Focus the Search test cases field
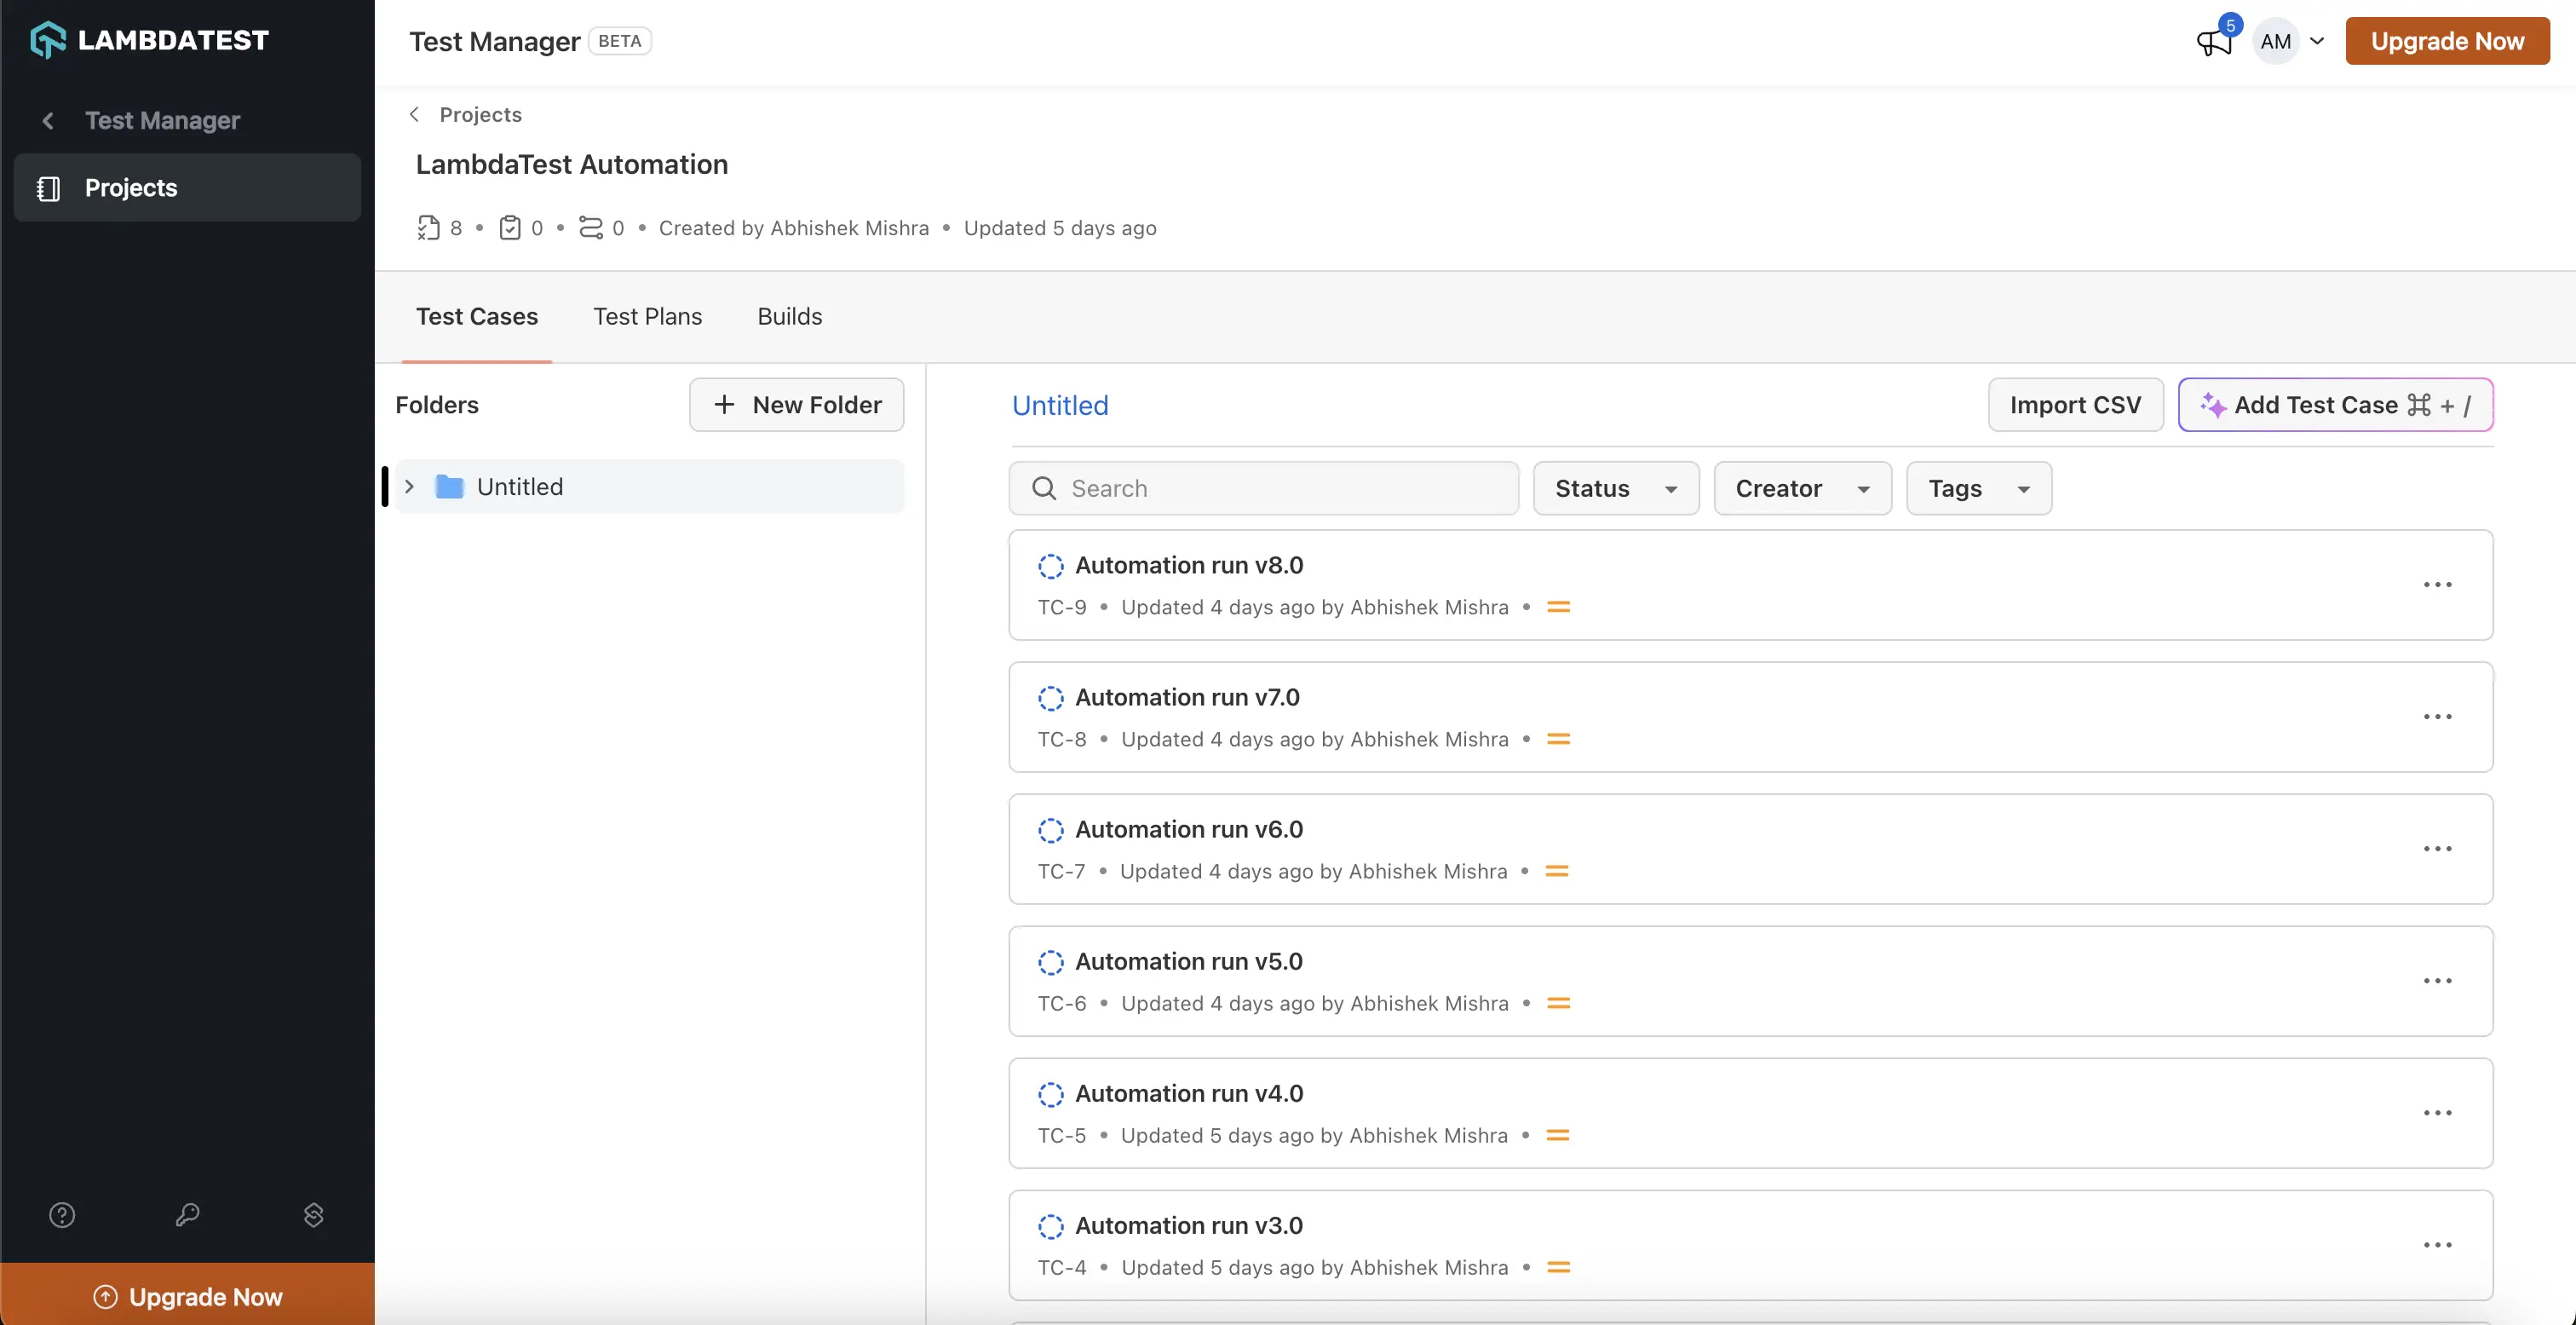Image resolution: width=2576 pixels, height=1325 pixels. (1264, 488)
